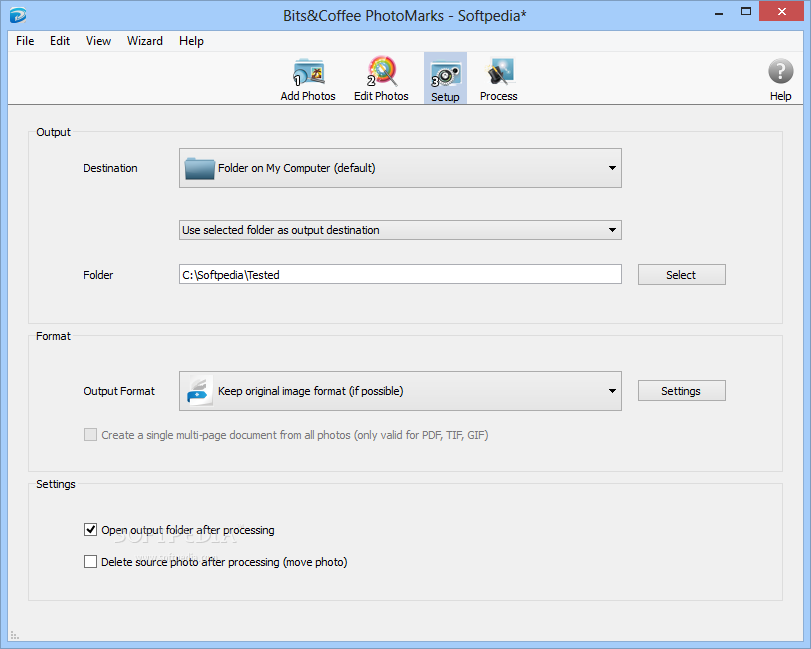Click the resize grip in bottom-left corner
This screenshot has width=811, height=649.
[x=14, y=636]
